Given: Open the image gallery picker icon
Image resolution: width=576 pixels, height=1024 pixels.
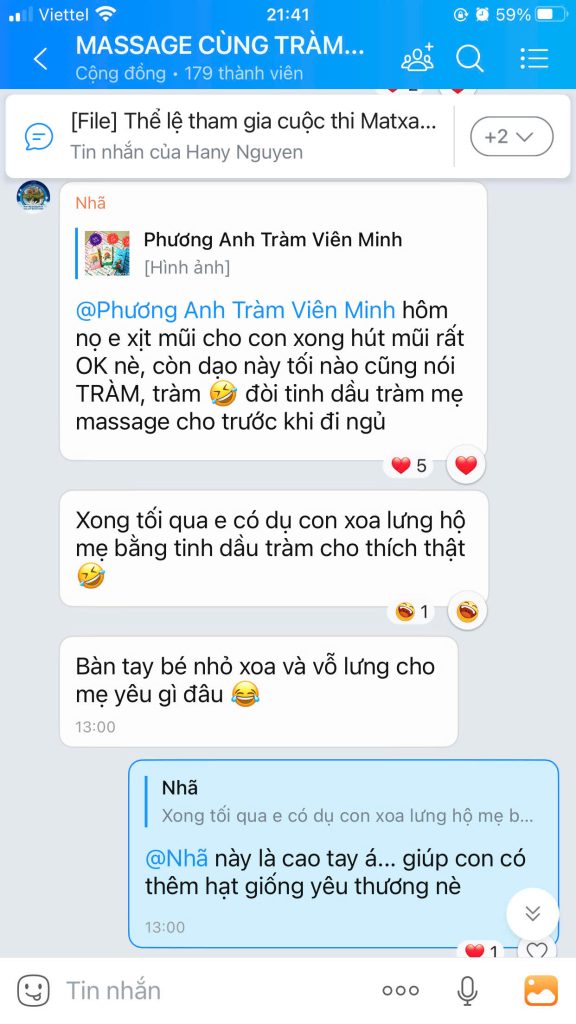Looking at the screenshot, I should (541, 991).
